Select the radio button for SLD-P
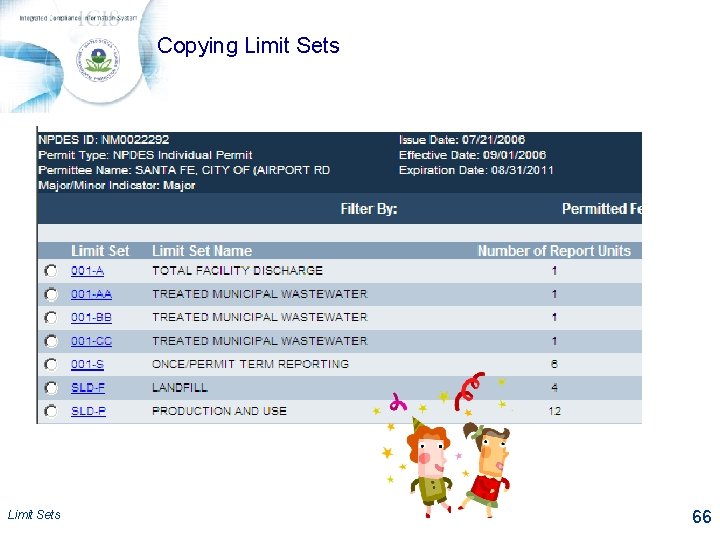 [51, 411]
